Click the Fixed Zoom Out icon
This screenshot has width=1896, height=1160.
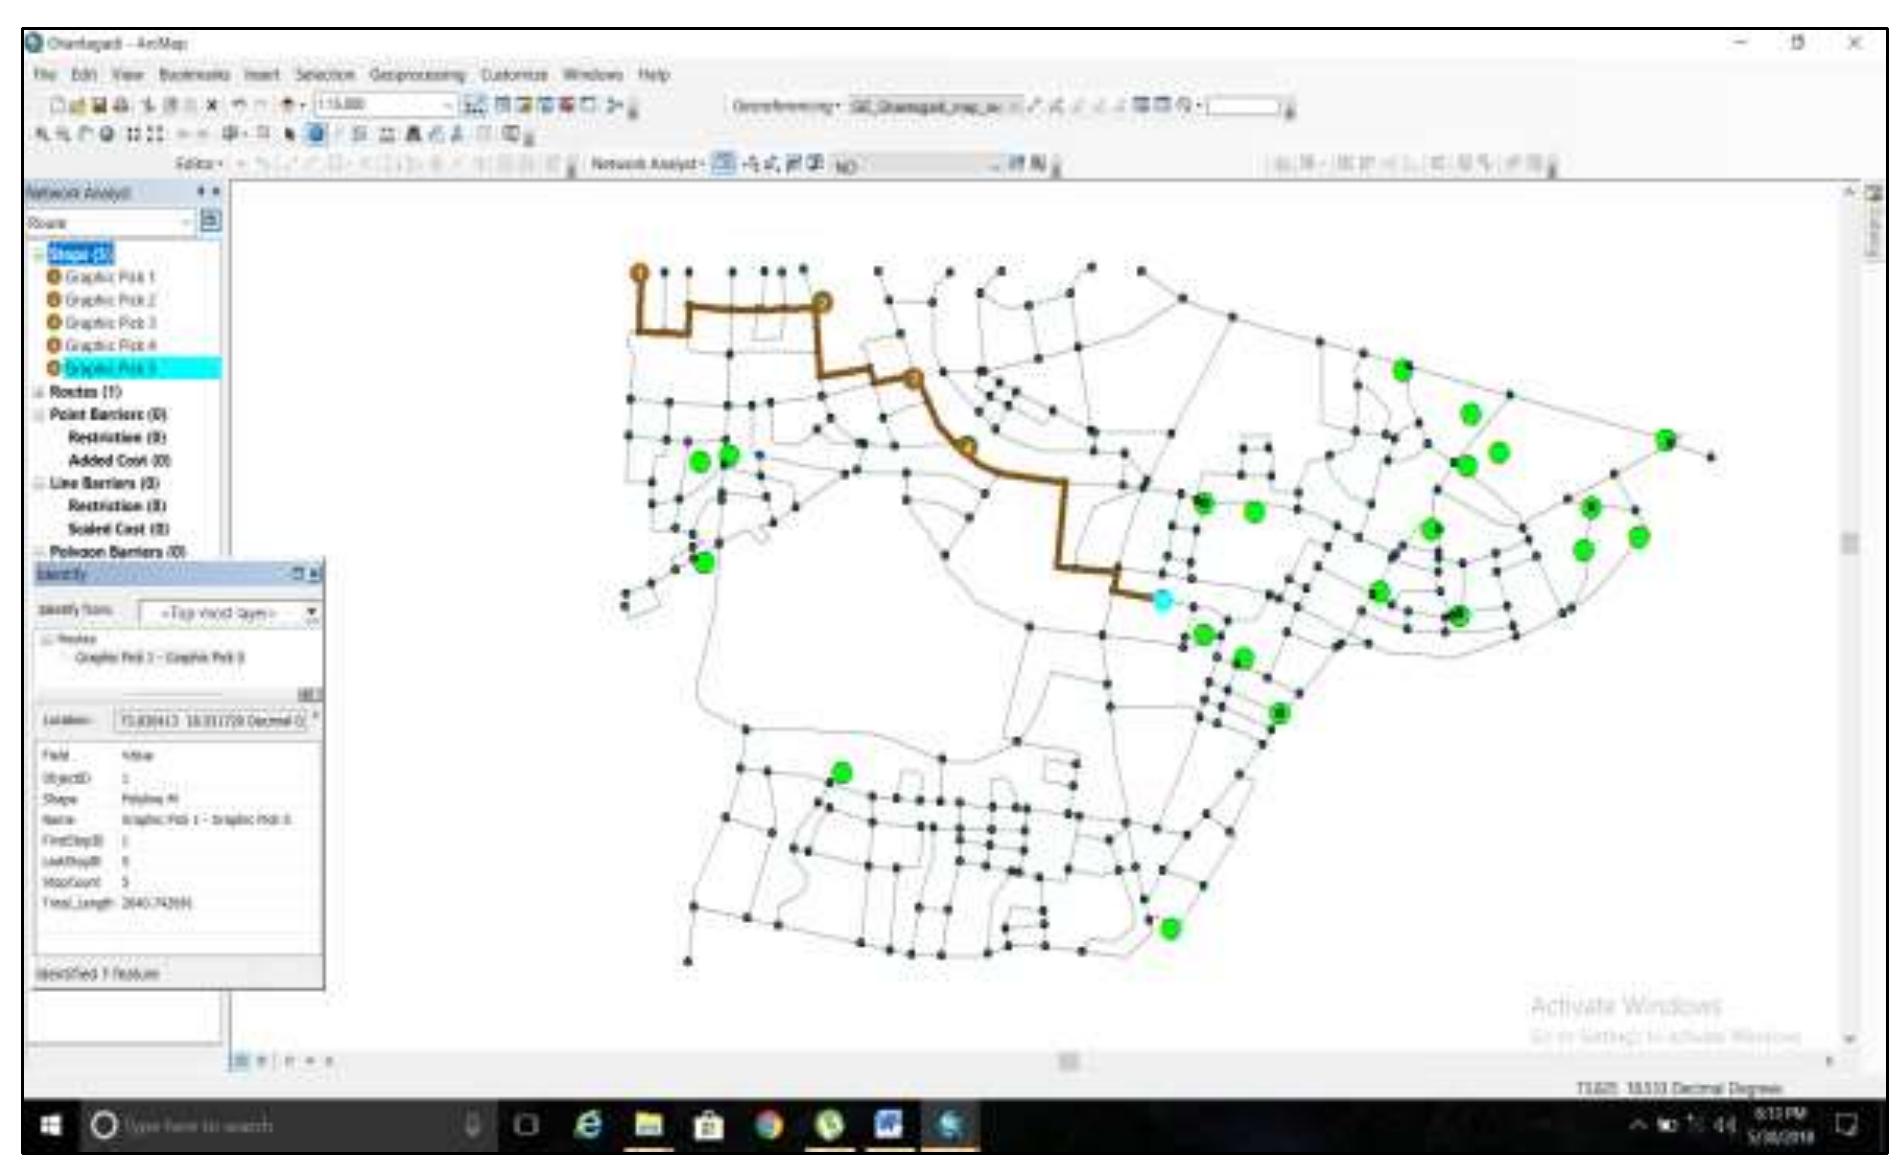(156, 133)
